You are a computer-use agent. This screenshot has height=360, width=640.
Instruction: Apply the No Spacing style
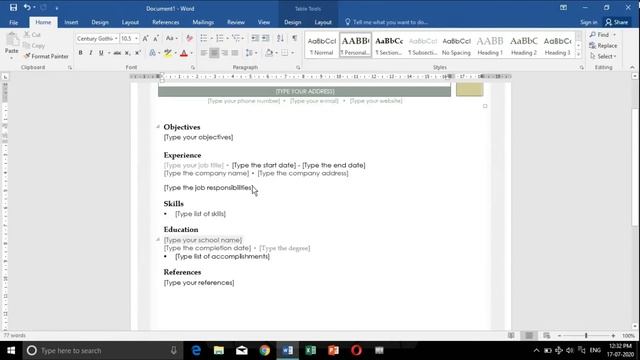(x=456, y=45)
